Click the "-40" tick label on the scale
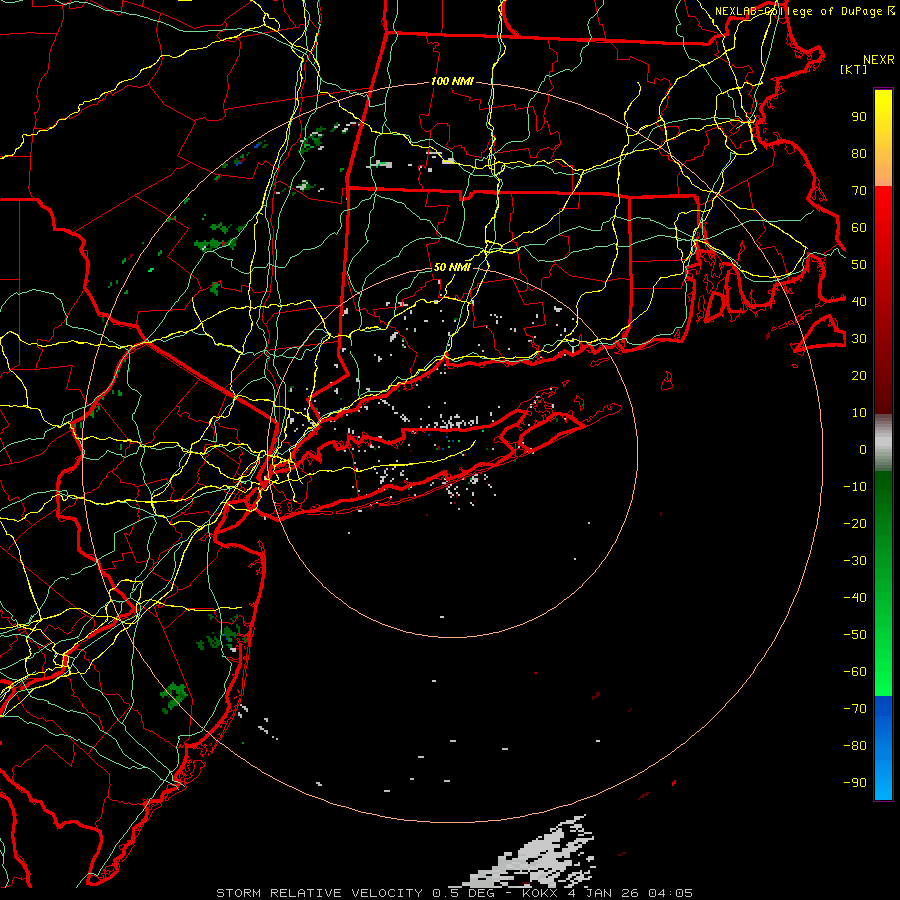The image size is (900, 900). pyautogui.click(x=855, y=598)
